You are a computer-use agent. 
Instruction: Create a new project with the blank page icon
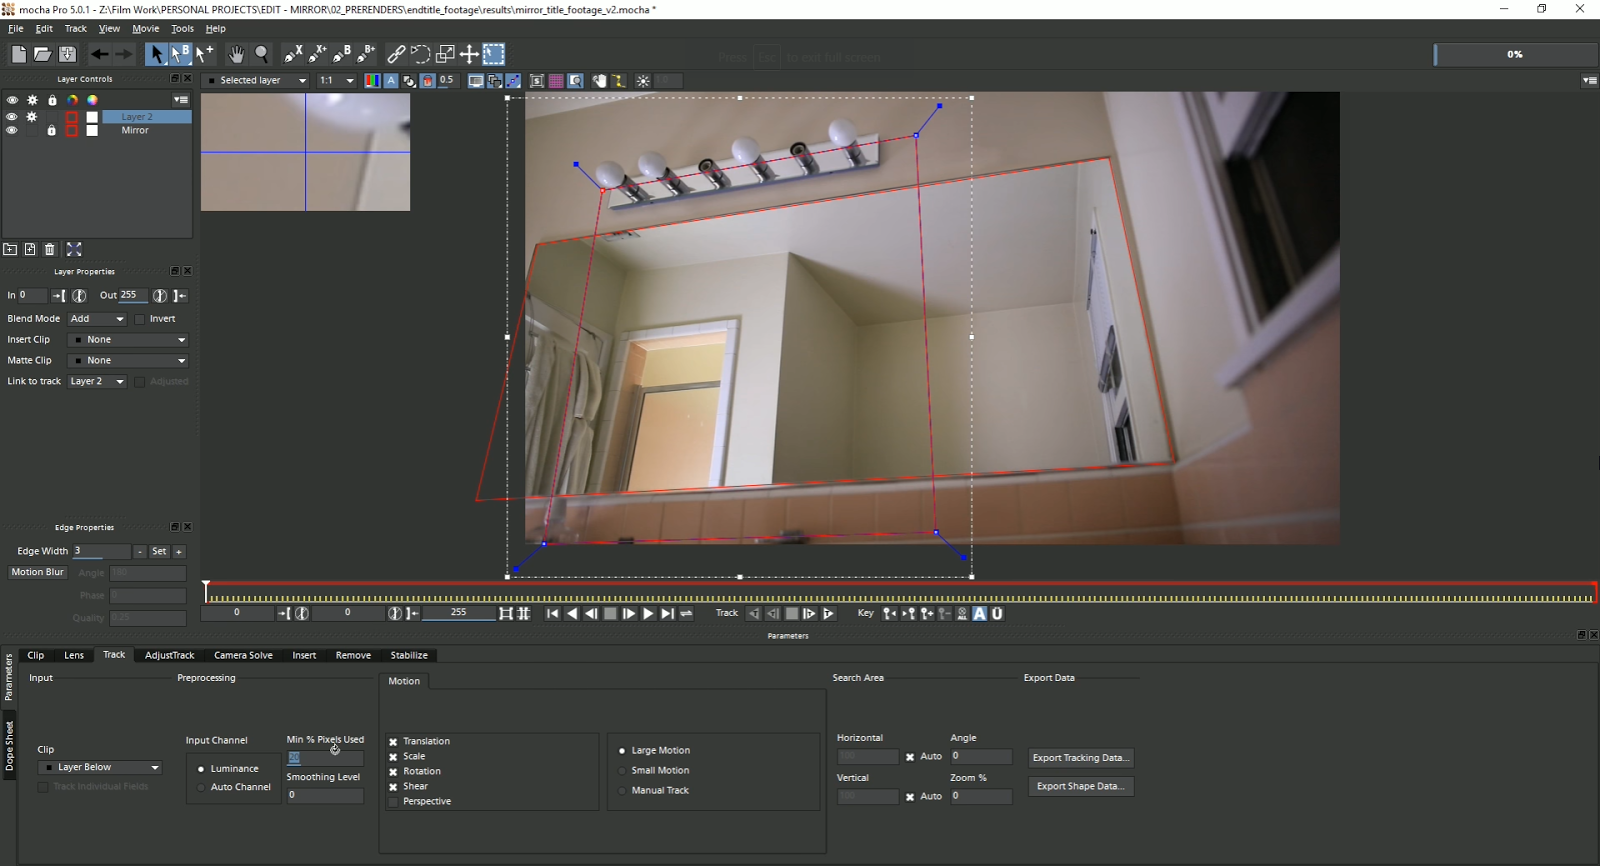click(x=19, y=54)
